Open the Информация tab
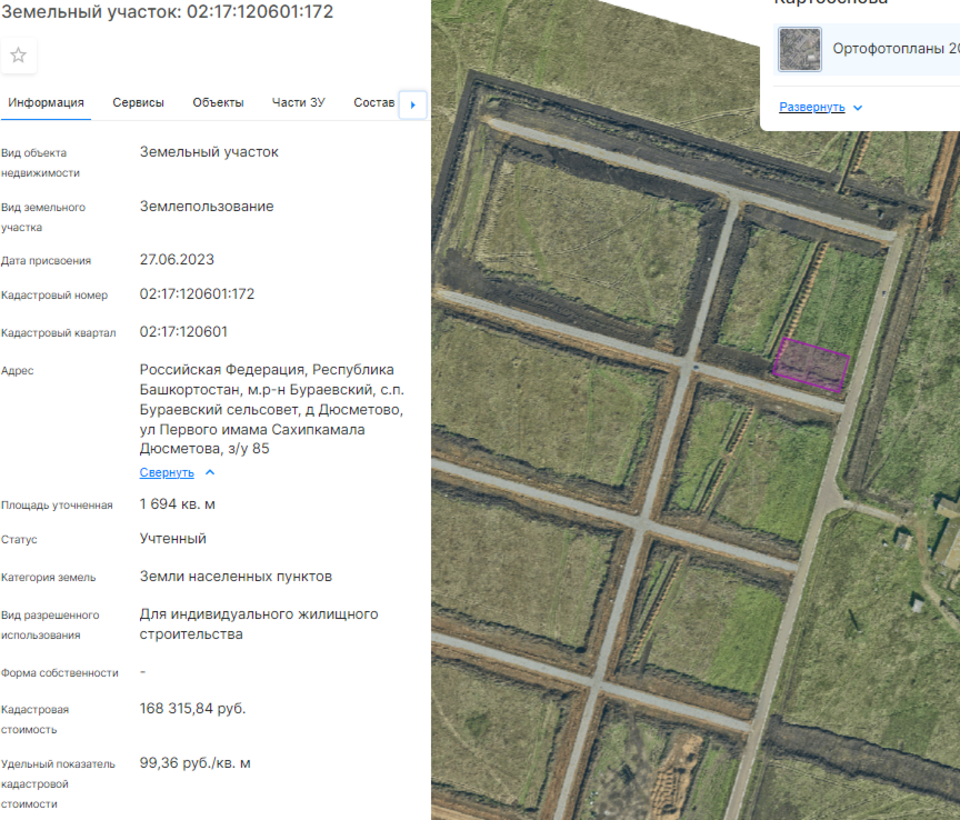 click(x=46, y=103)
